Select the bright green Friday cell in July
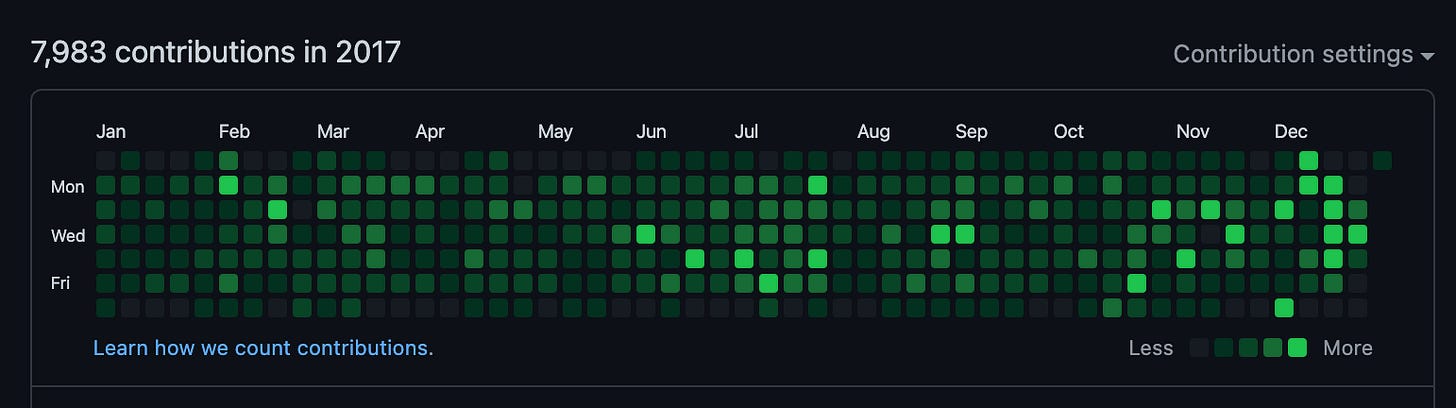Screen dimensions: 1456x408 (x=768, y=282)
